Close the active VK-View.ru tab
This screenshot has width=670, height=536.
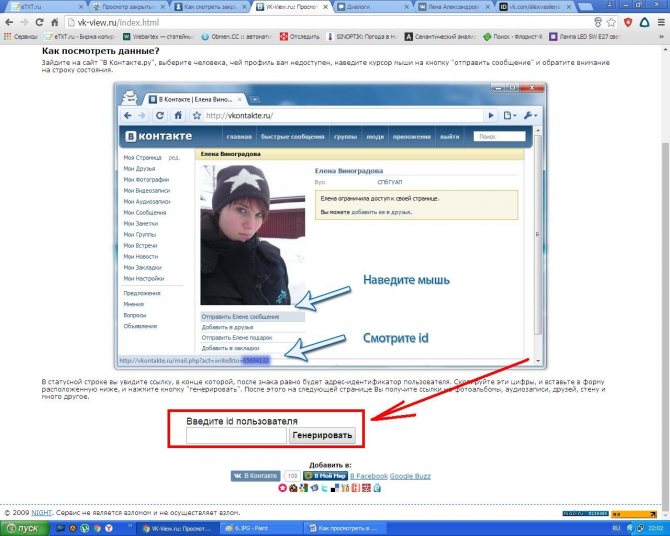point(325,7)
